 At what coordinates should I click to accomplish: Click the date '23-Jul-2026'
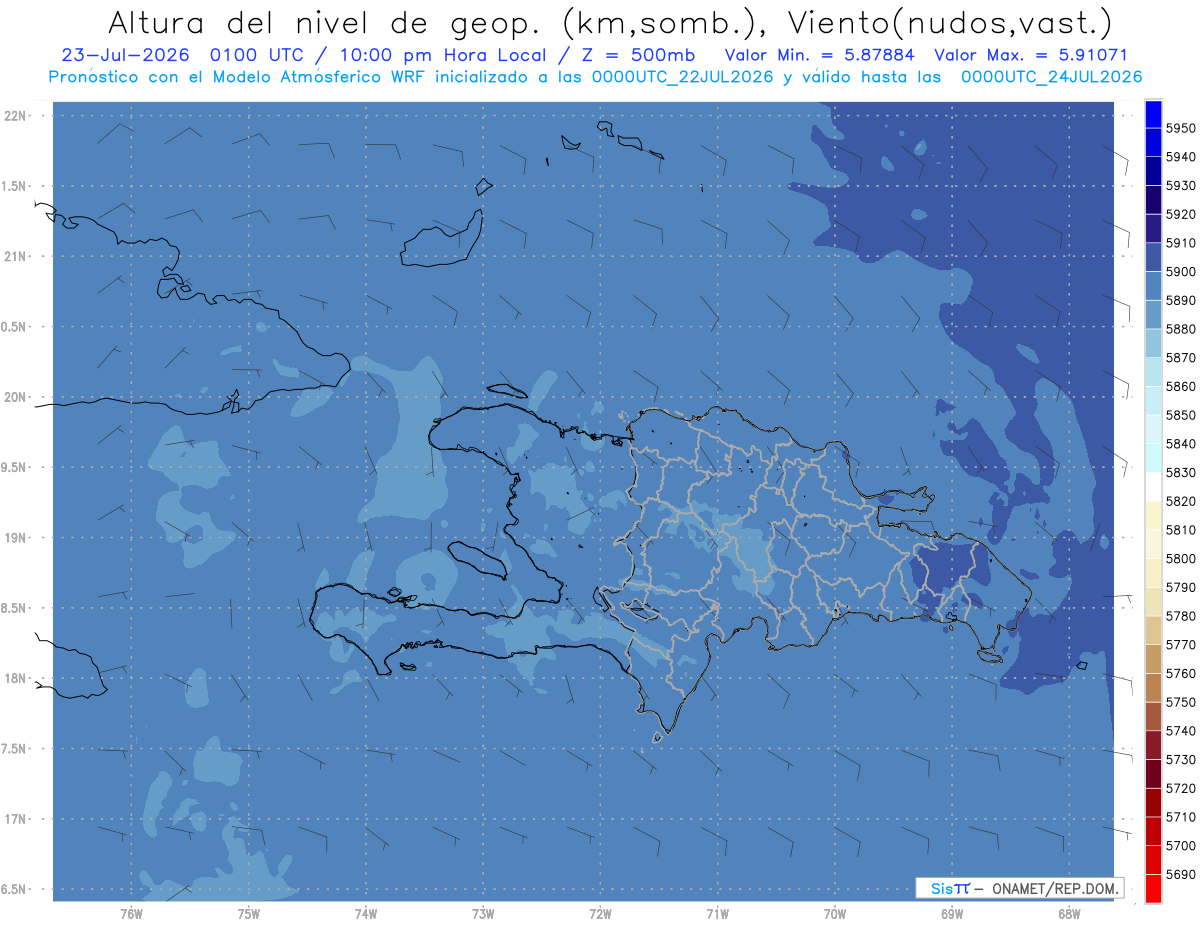tap(125, 55)
